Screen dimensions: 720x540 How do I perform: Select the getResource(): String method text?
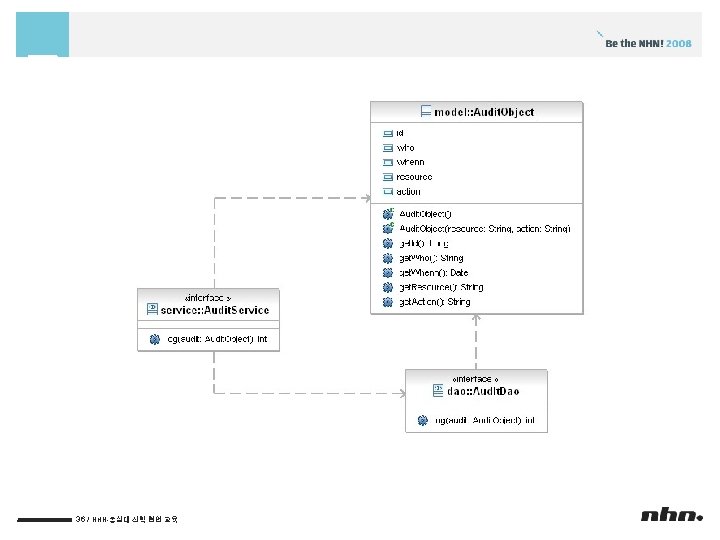[x=441, y=287]
